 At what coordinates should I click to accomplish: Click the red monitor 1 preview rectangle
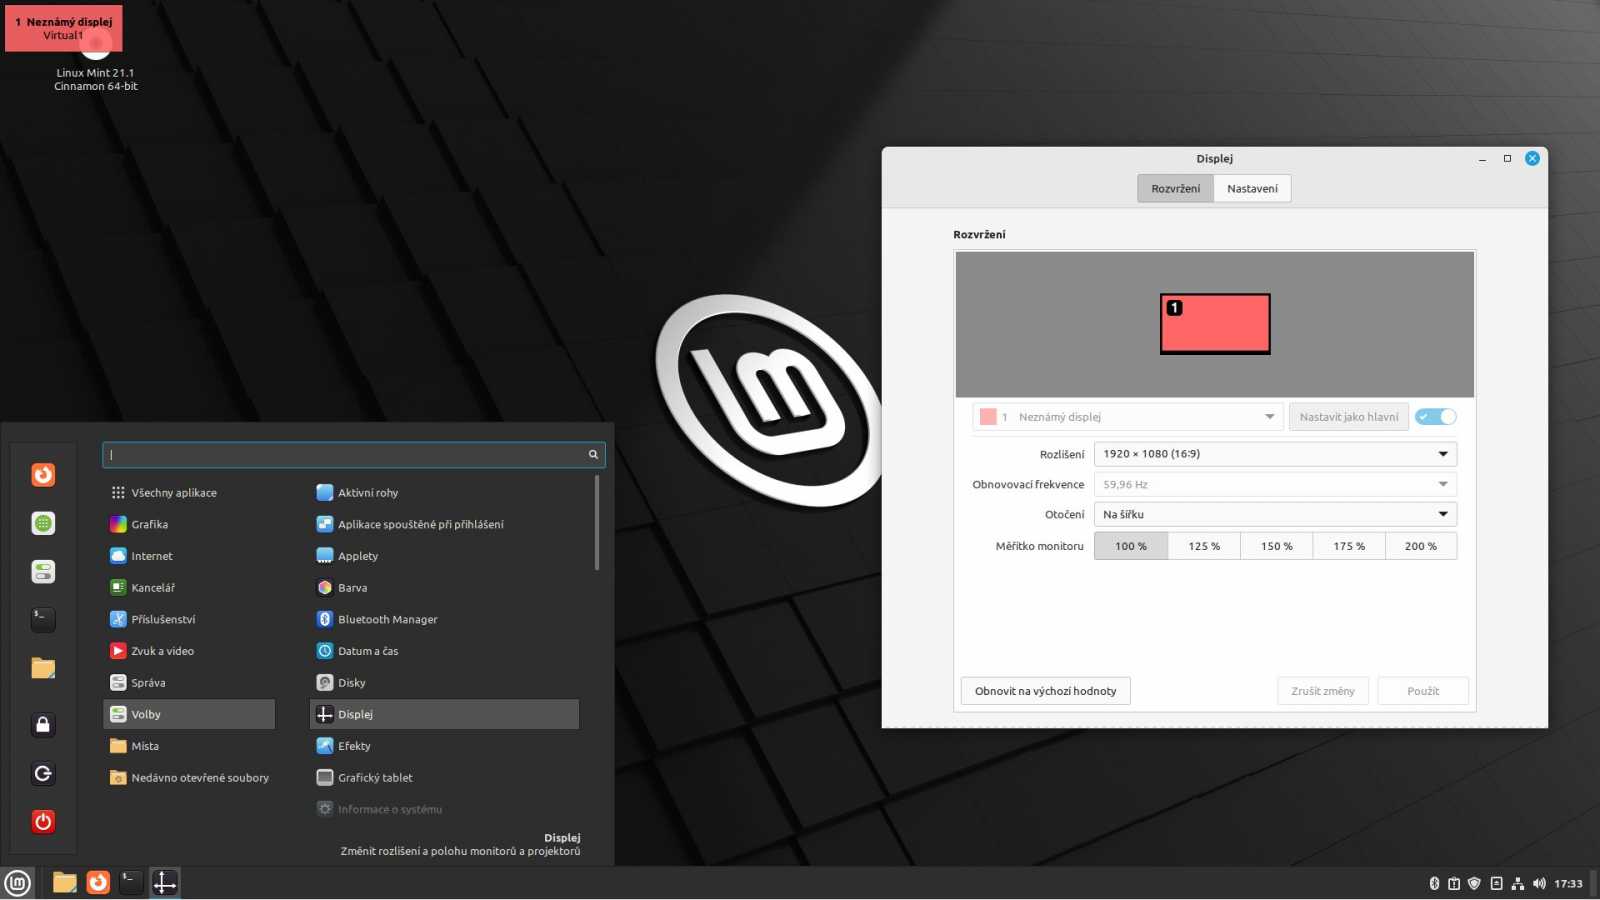coord(1215,324)
